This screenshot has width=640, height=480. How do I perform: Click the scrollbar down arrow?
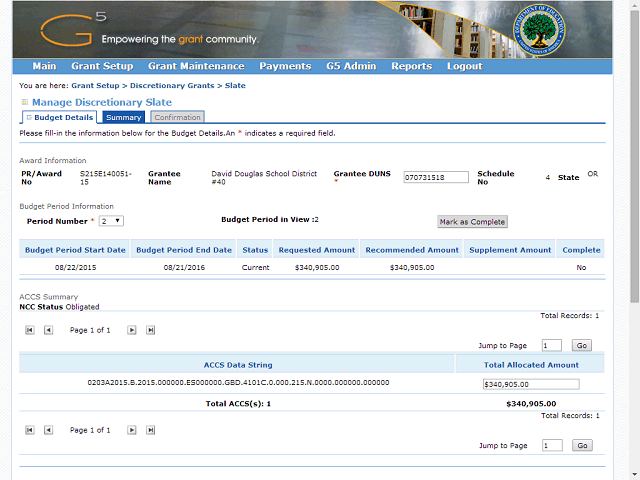(635, 476)
